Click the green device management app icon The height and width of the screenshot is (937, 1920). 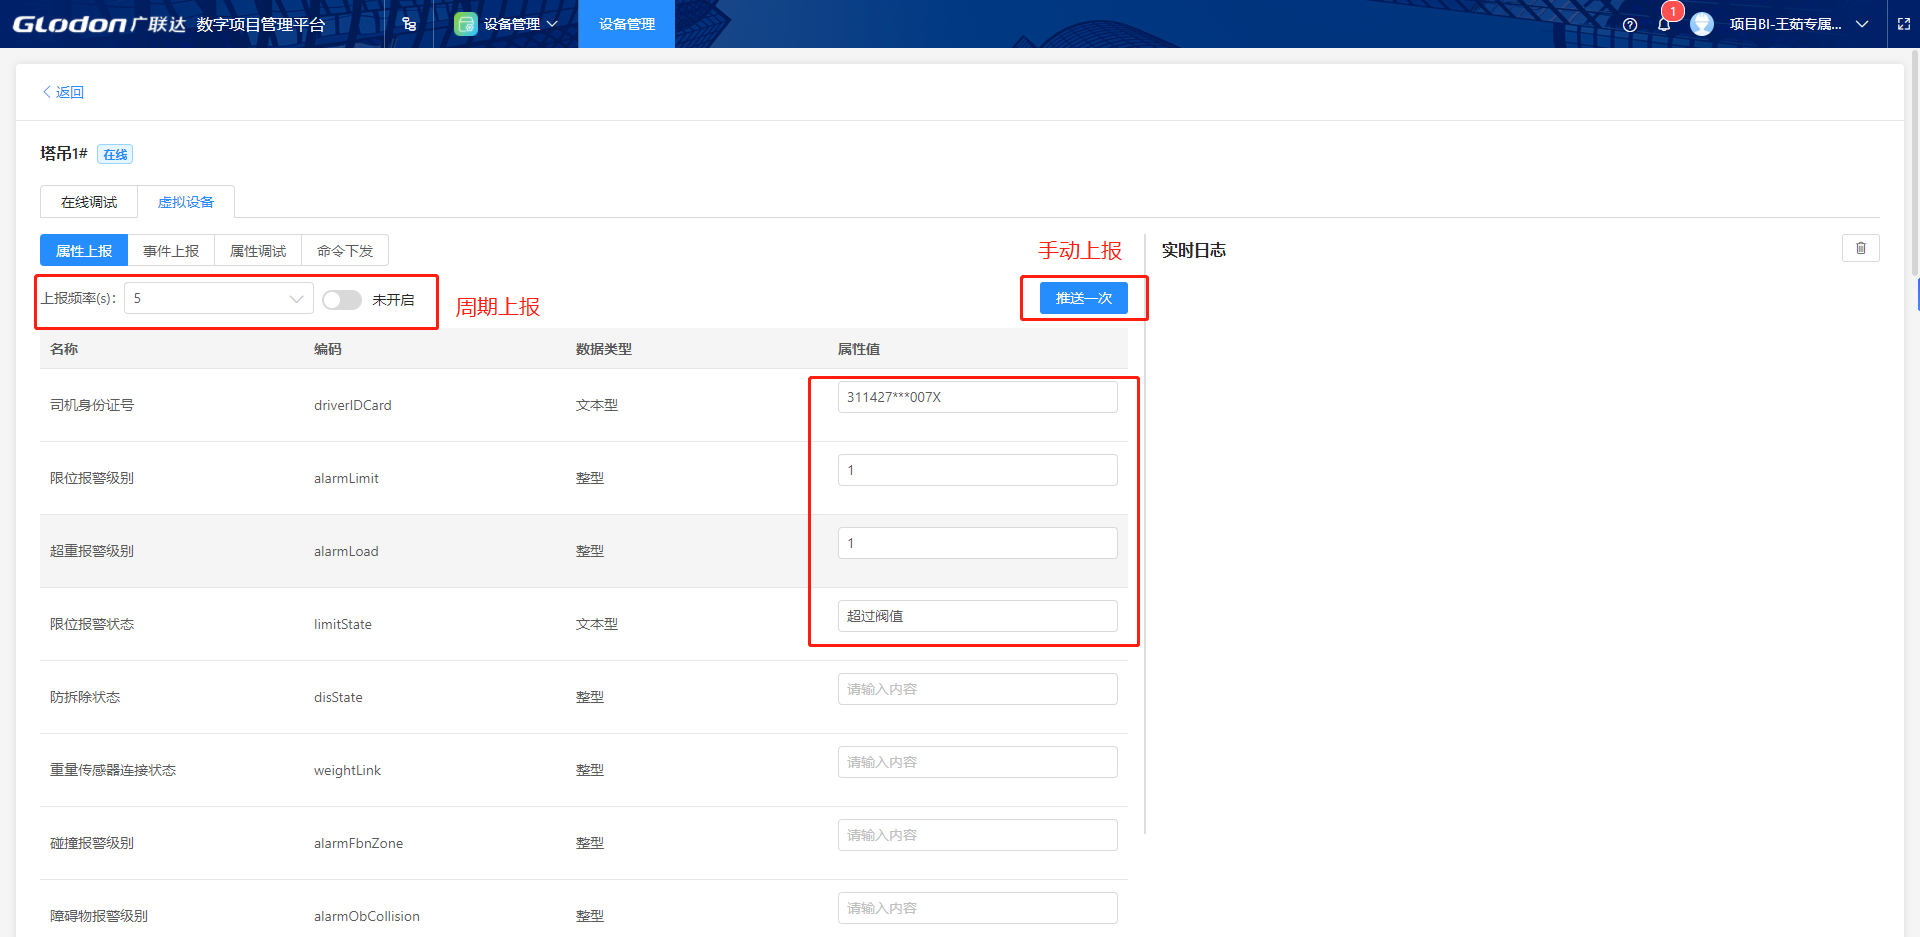(465, 24)
